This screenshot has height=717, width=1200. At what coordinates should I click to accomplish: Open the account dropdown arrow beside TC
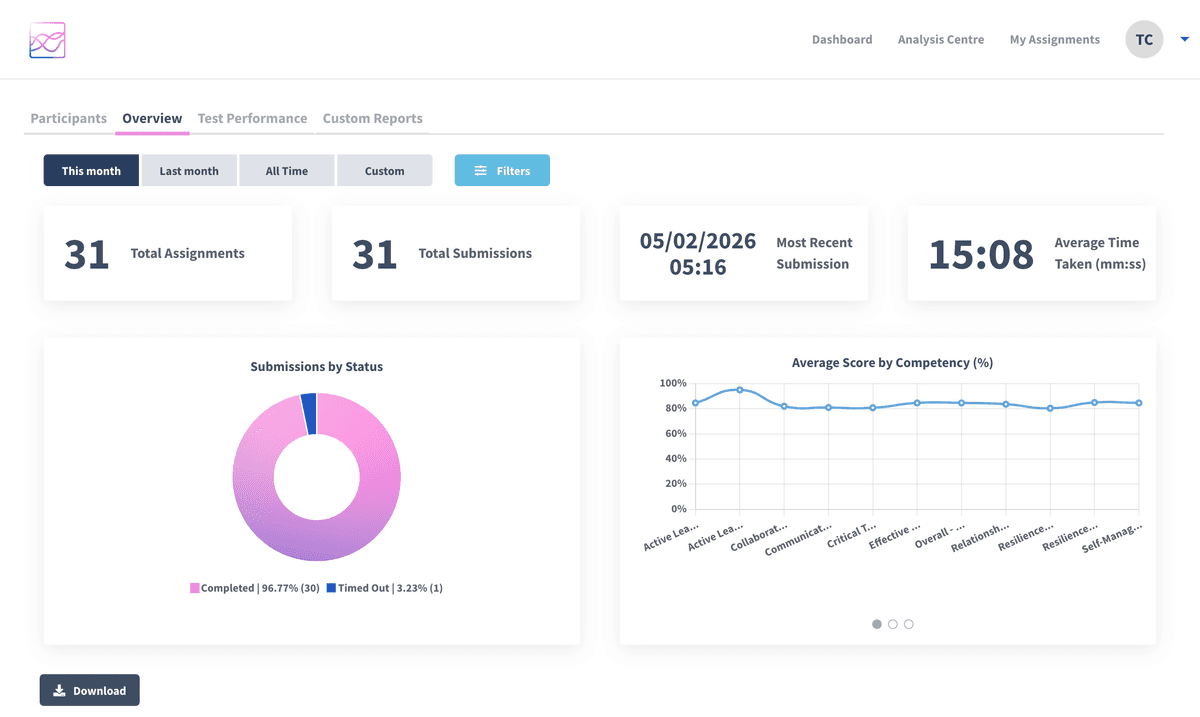(x=1184, y=39)
